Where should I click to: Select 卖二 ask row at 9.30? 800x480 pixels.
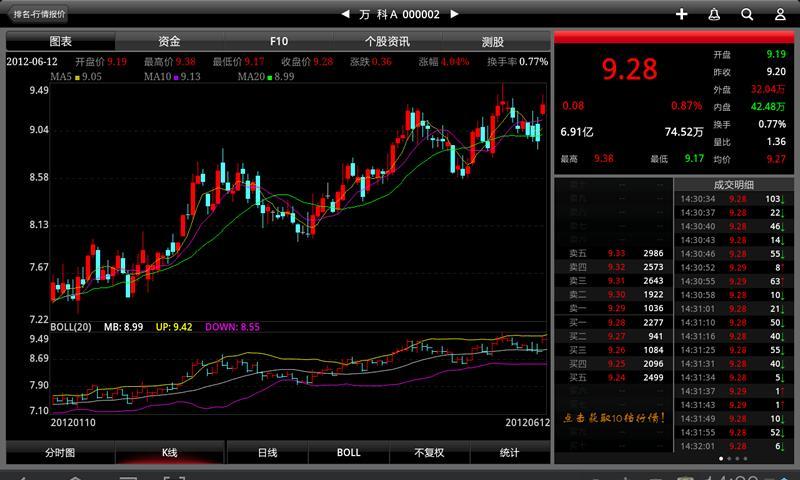click(x=616, y=295)
